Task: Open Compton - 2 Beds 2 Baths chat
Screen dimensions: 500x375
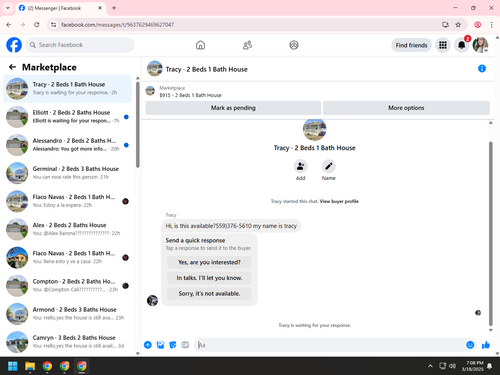Action: click(67, 286)
